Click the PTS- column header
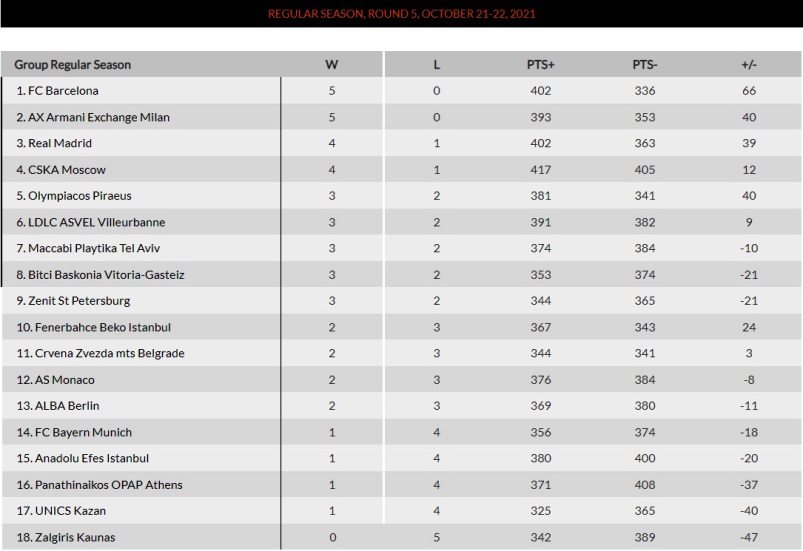 pos(645,65)
